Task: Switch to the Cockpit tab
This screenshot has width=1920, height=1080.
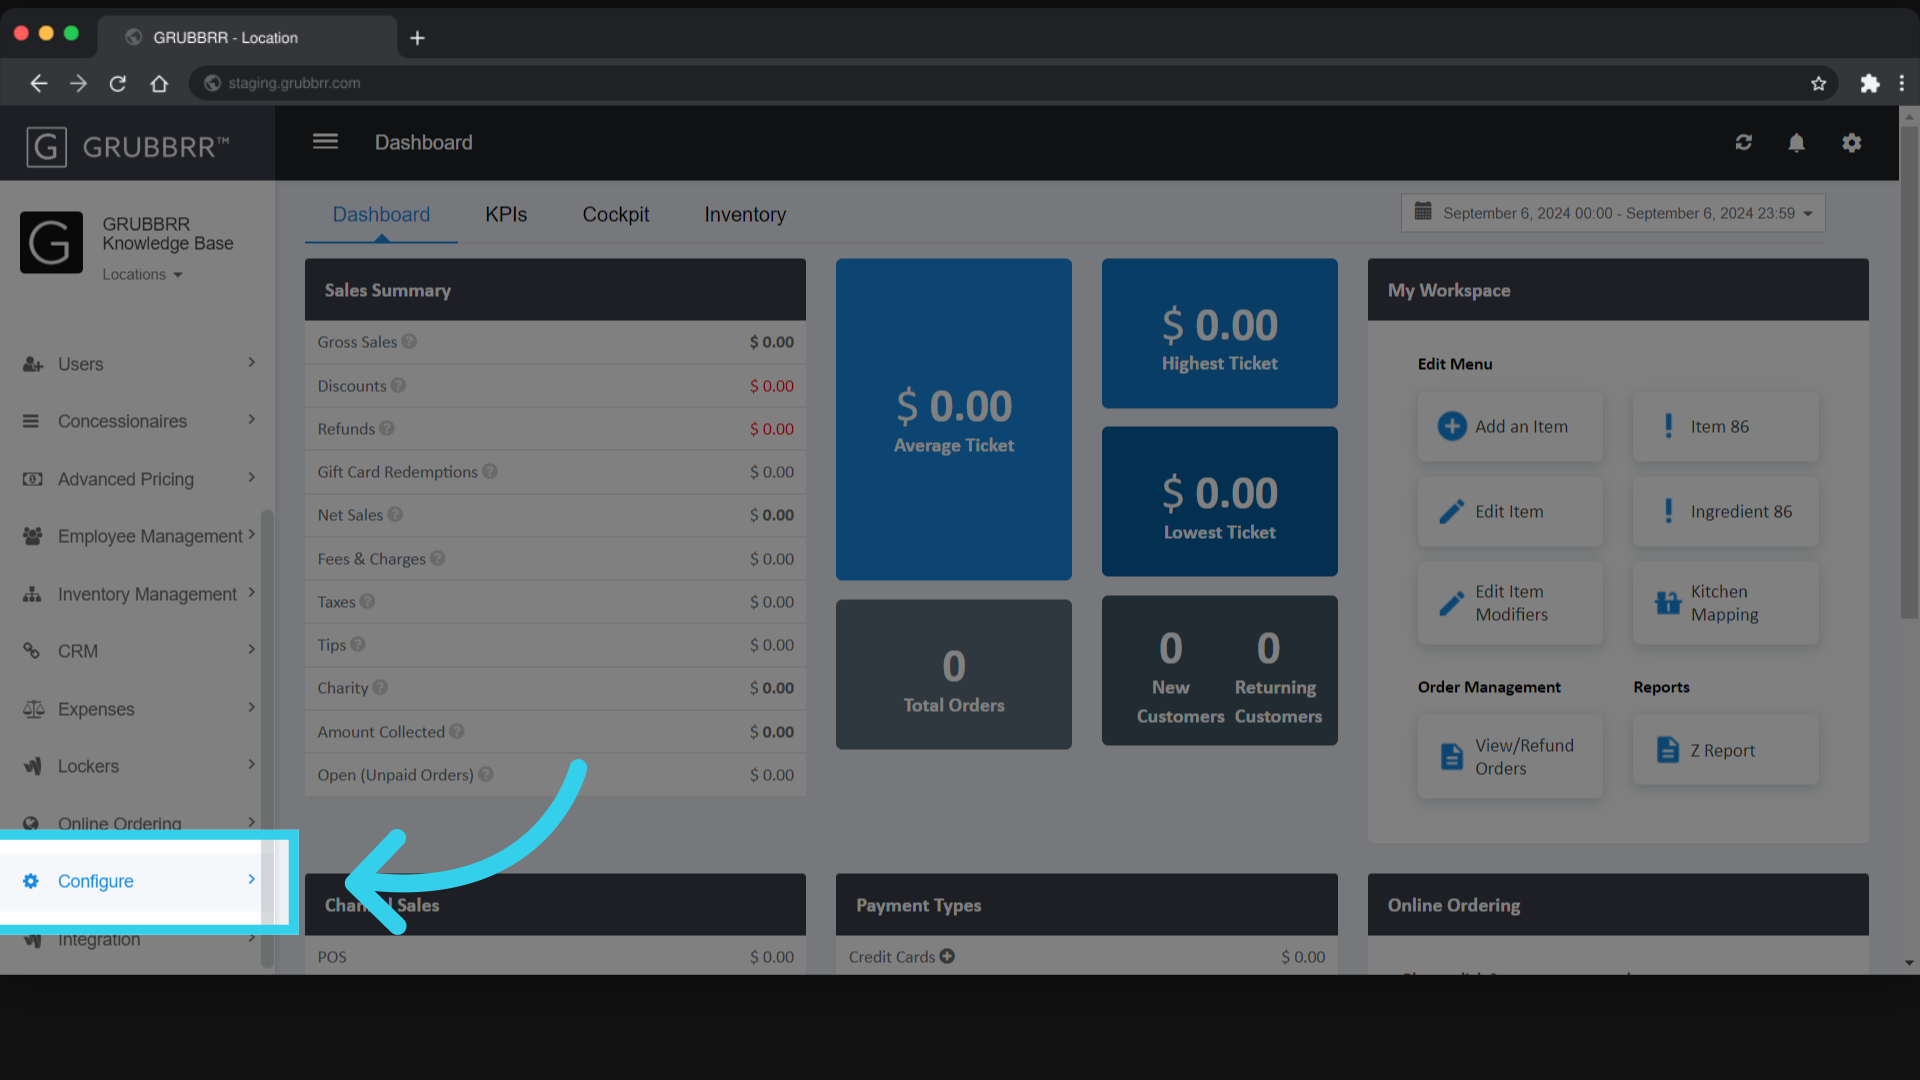Action: click(616, 214)
